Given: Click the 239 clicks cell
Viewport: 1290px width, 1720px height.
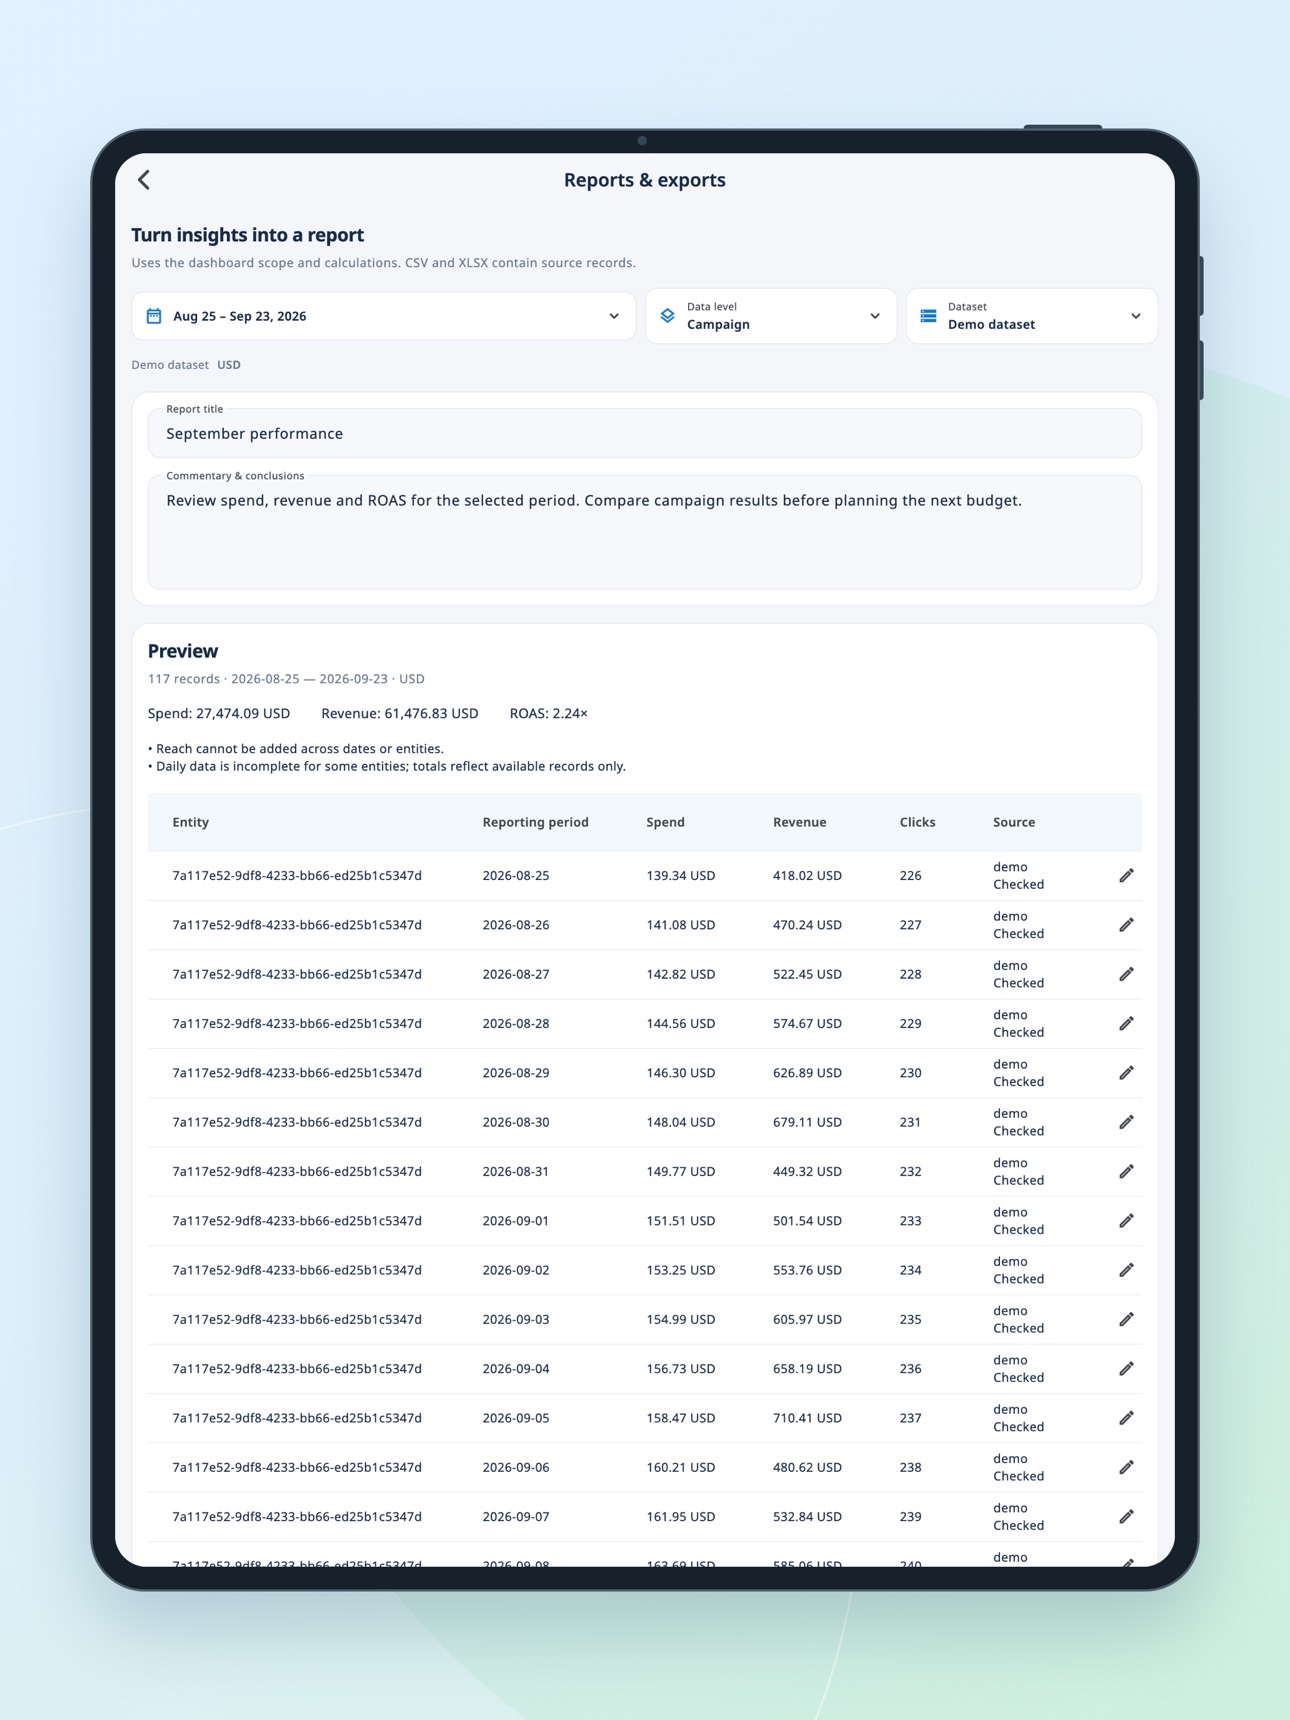Looking at the screenshot, I should click(910, 1517).
